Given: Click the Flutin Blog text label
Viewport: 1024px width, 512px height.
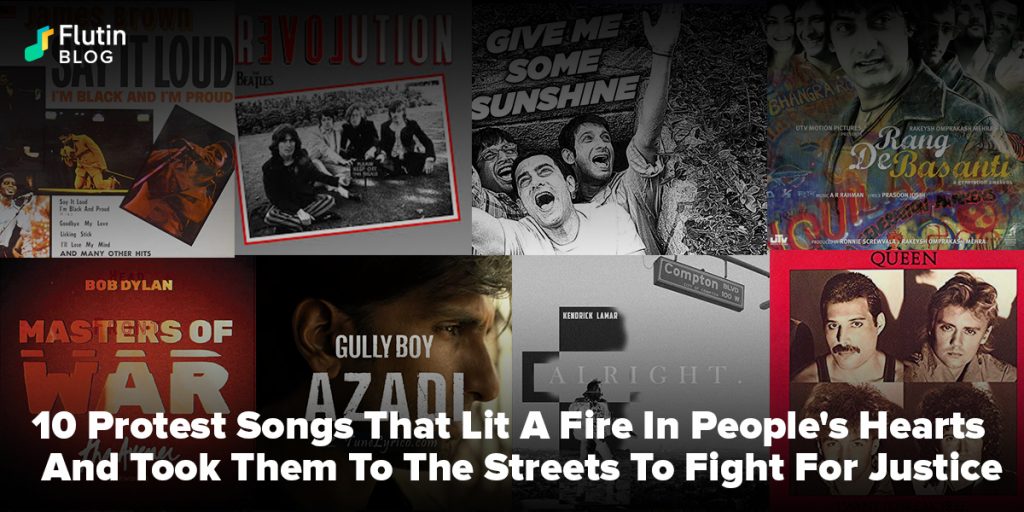Looking at the screenshot, I should [x=92, y=44].
